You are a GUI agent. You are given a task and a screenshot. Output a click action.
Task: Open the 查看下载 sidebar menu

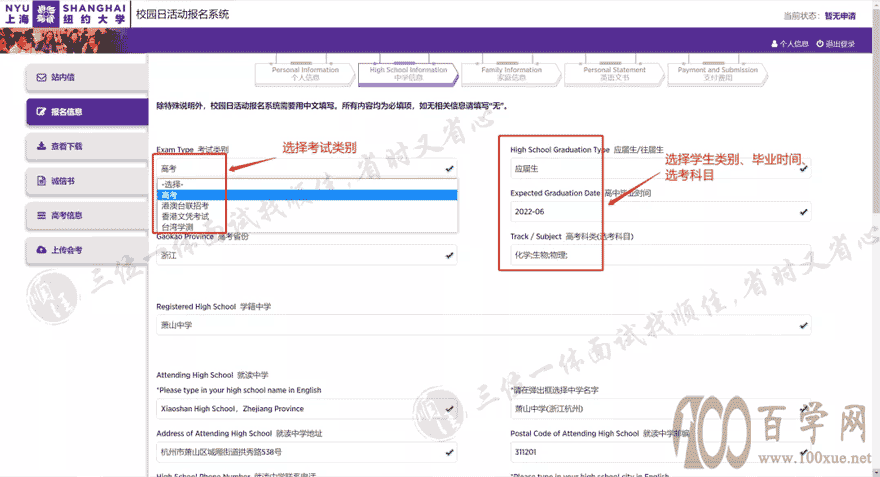(87, 146)
